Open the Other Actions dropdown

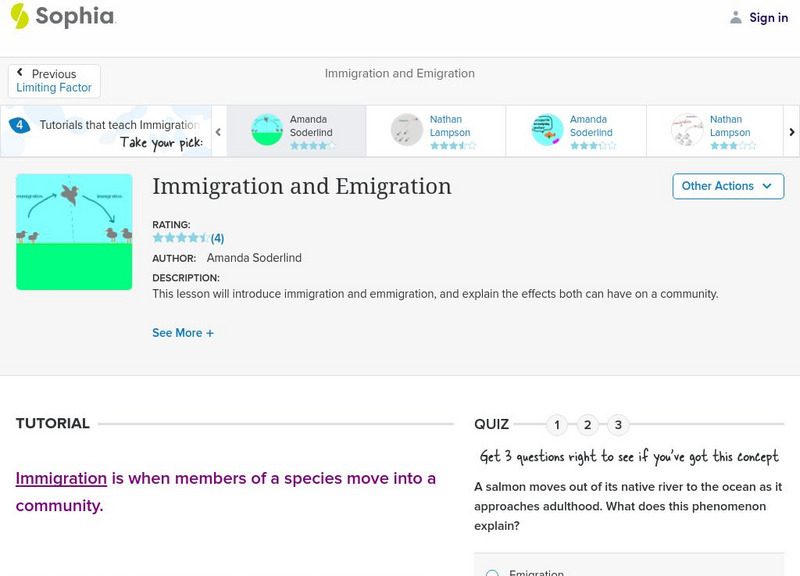[x=727, y=186]
